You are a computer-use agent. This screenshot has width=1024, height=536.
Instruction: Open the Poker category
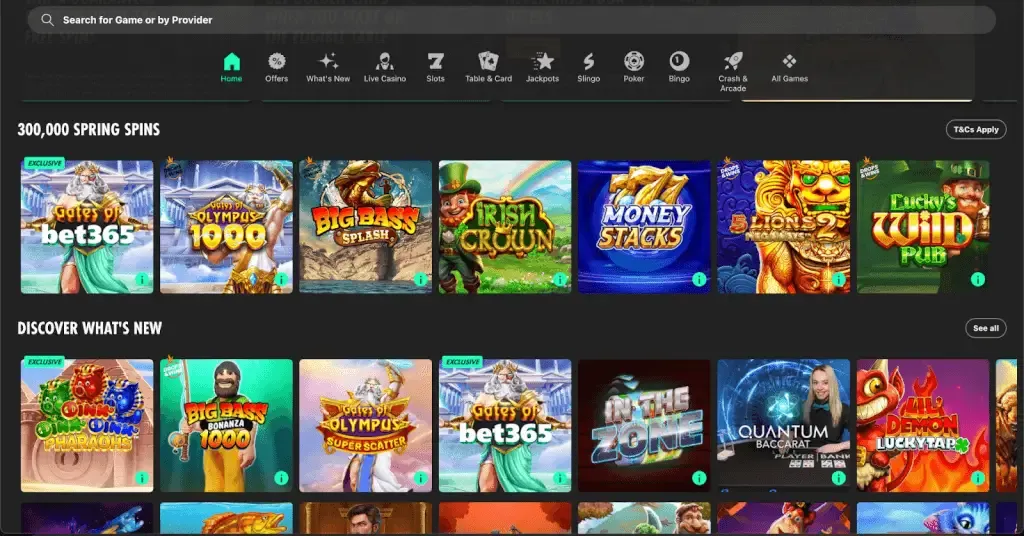633,68
